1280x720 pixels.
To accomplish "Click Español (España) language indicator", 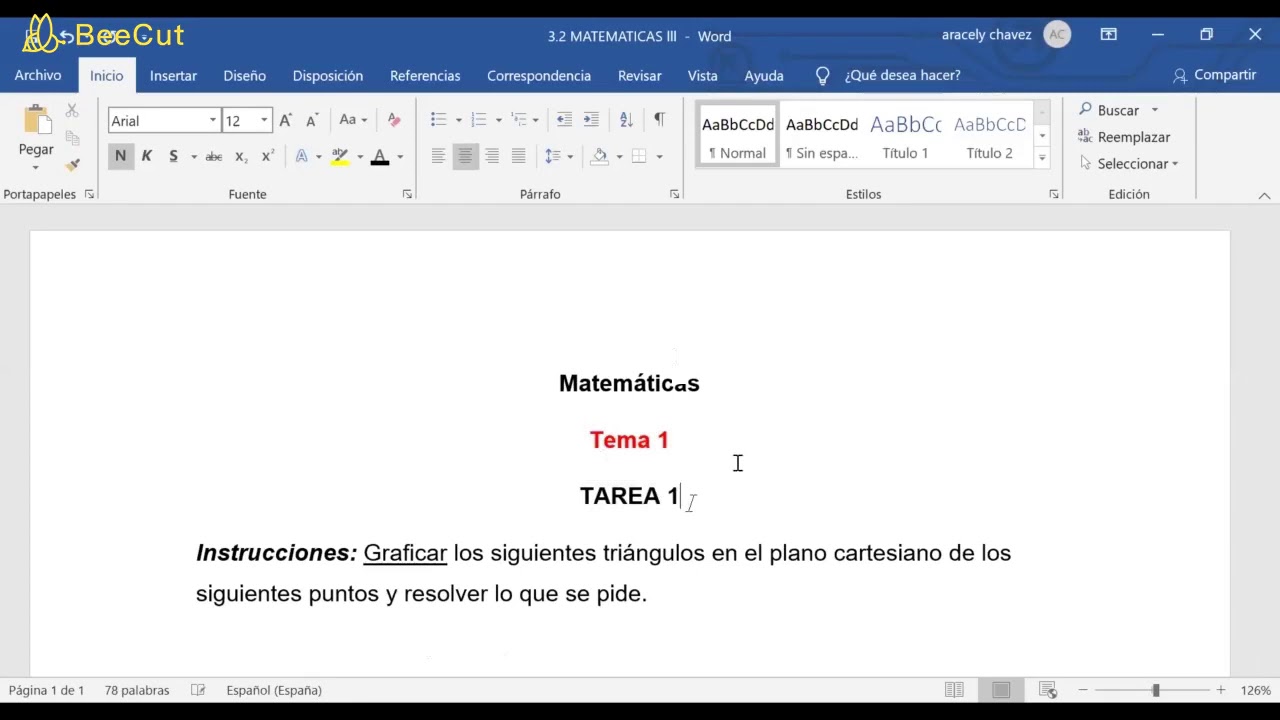I will tap(274, 690).
